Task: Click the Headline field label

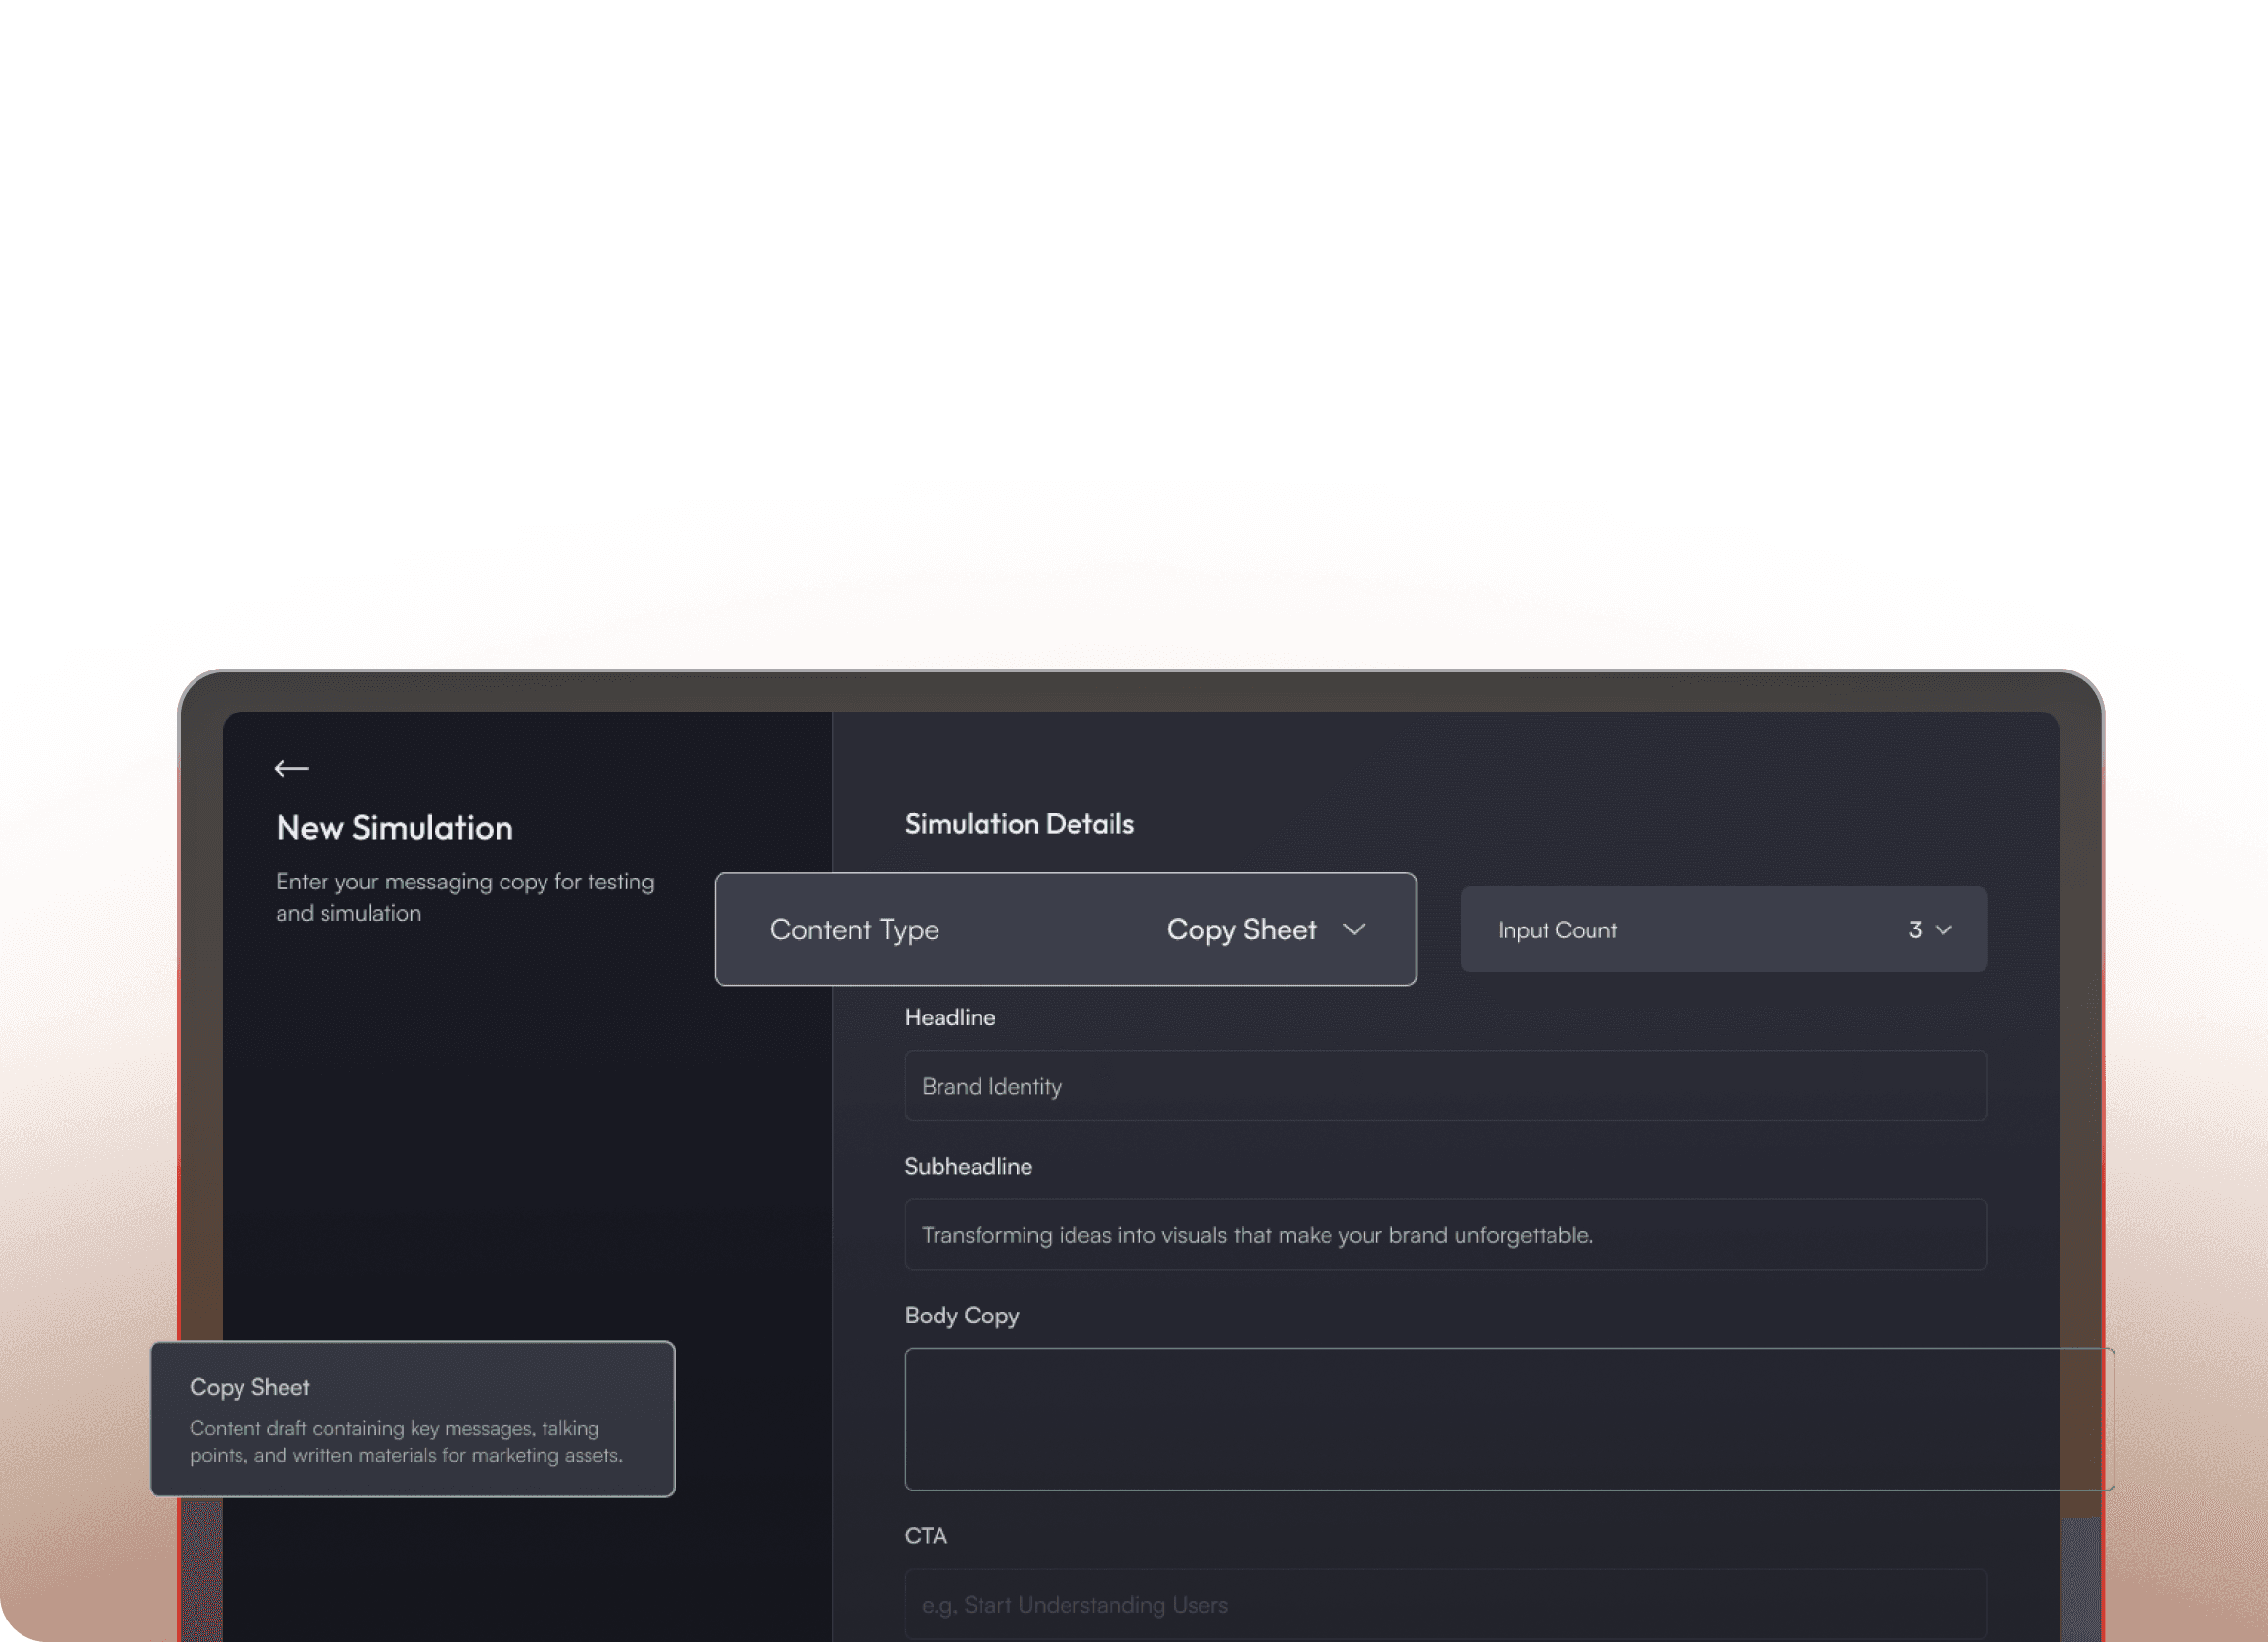Action: click(949, 1017)
